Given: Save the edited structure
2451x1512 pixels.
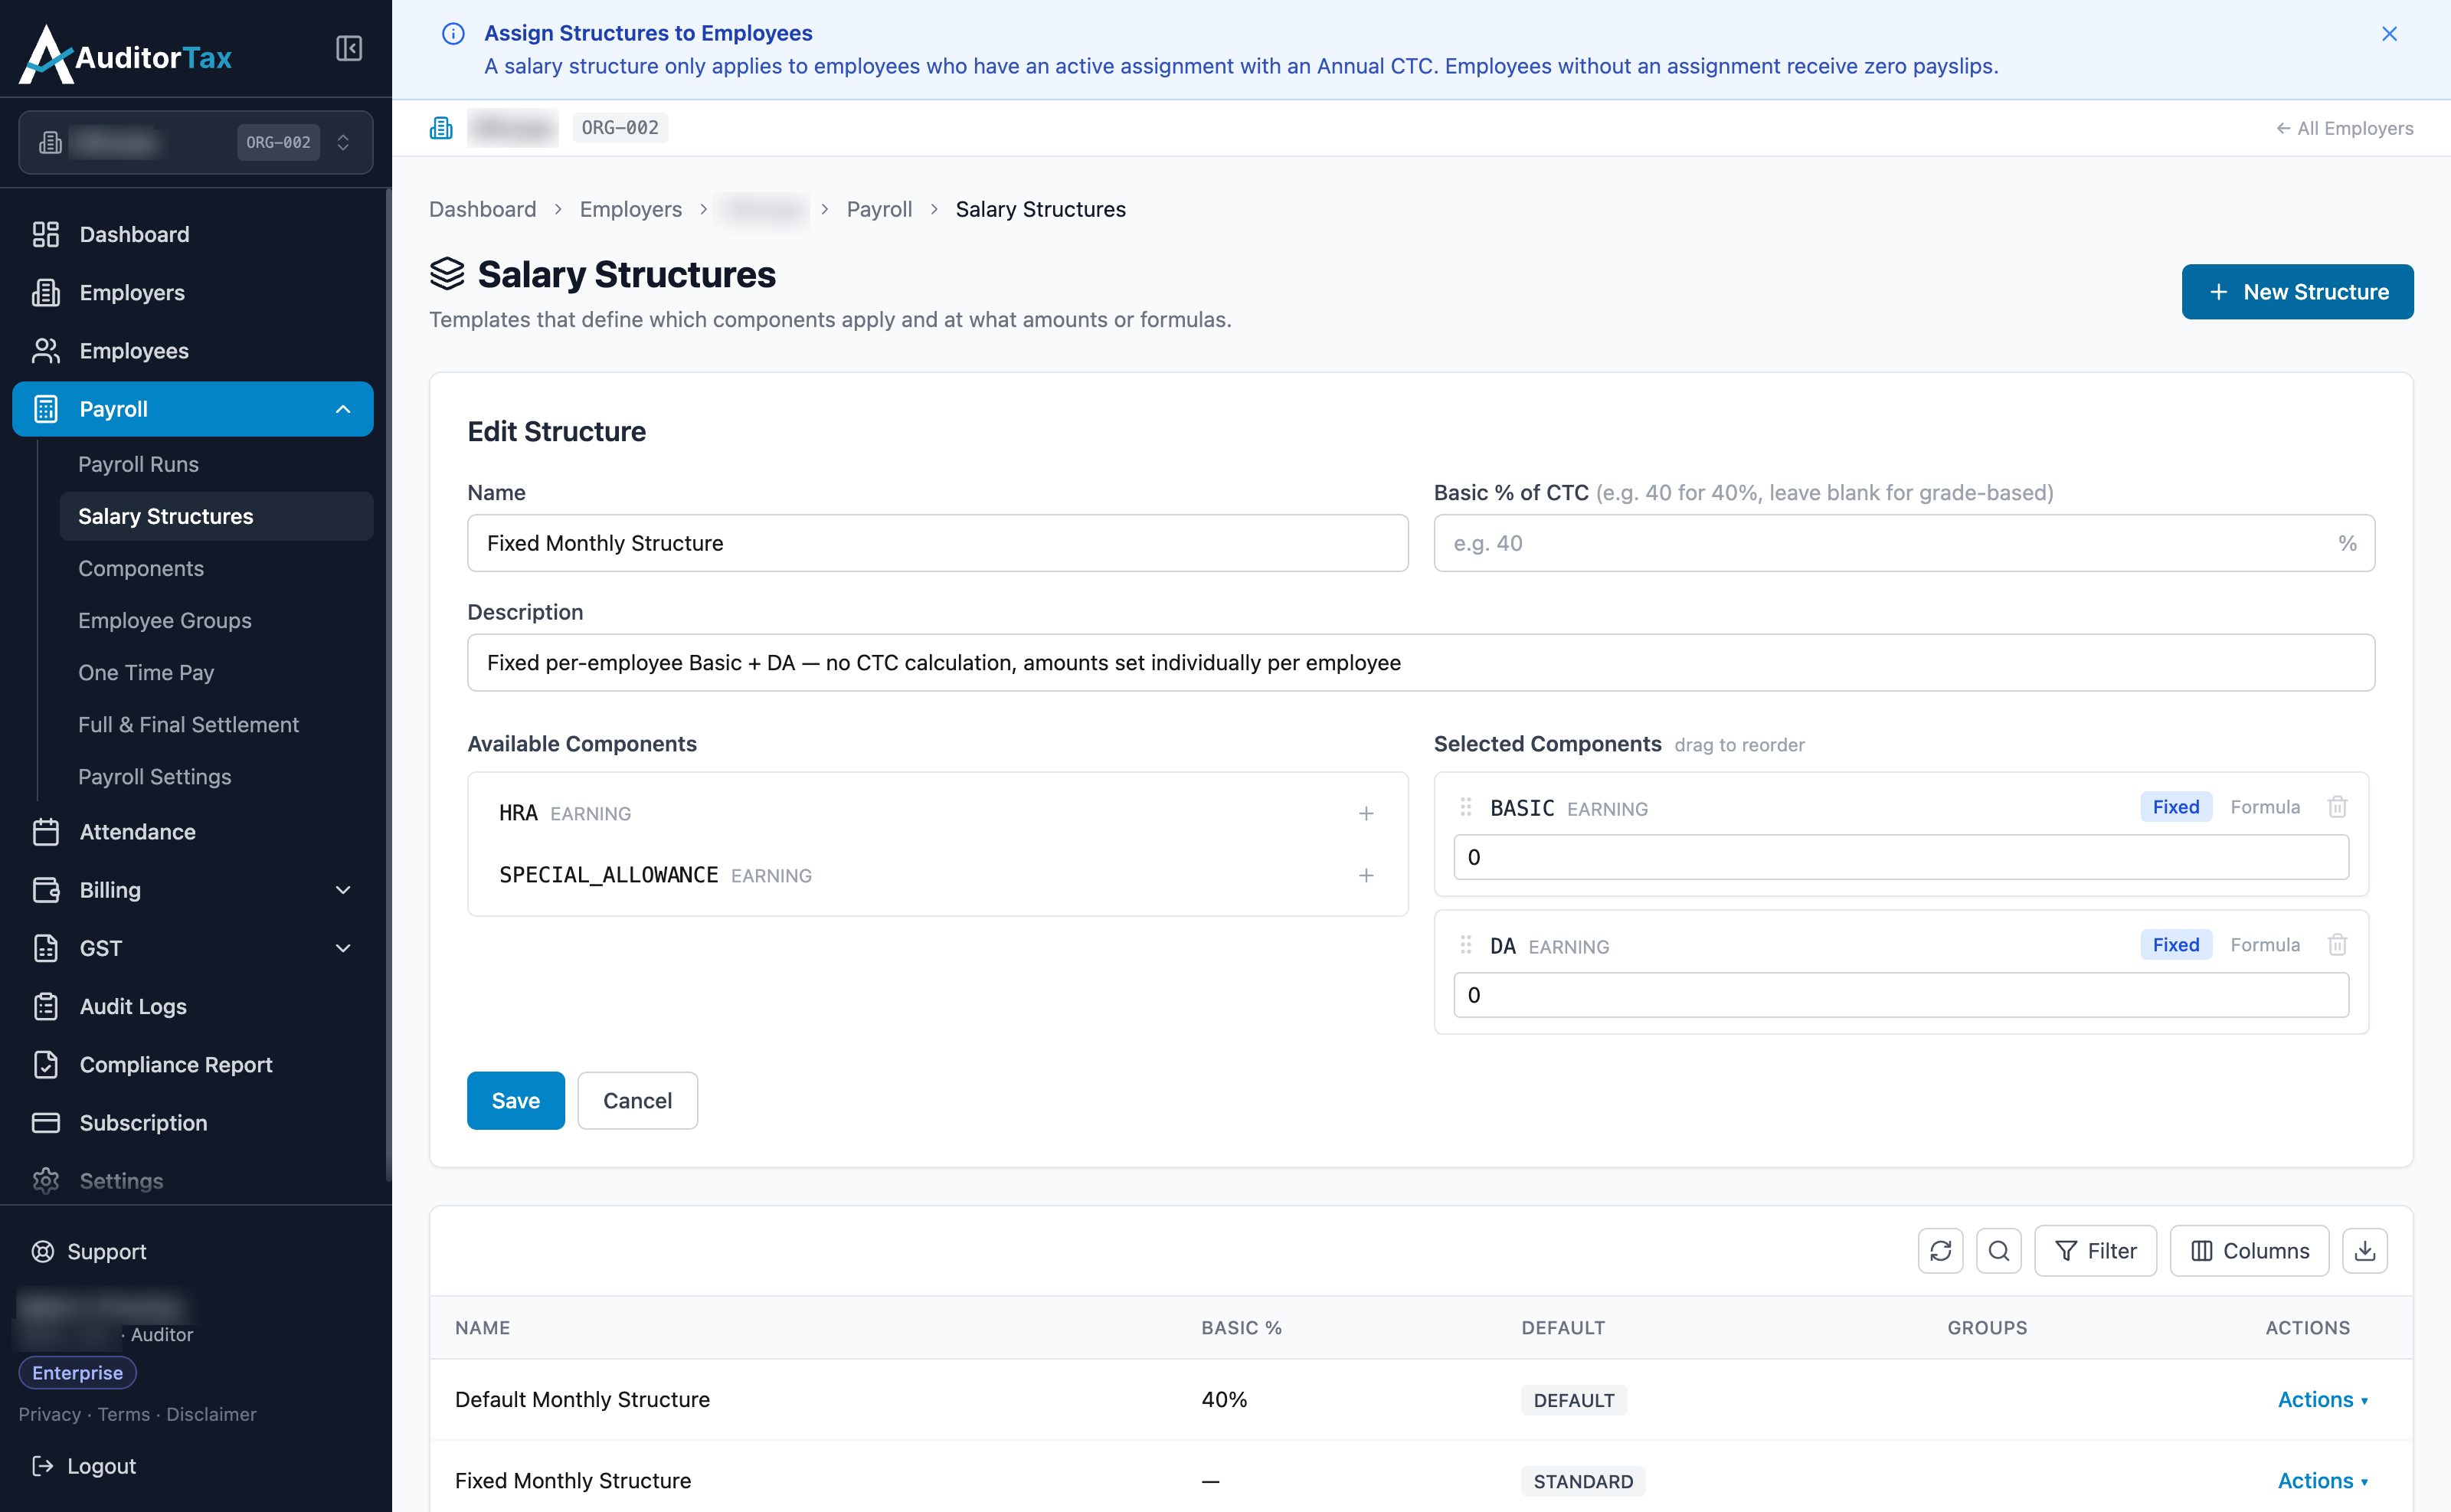Looking at the screenshot, I should click(516, 1101).
